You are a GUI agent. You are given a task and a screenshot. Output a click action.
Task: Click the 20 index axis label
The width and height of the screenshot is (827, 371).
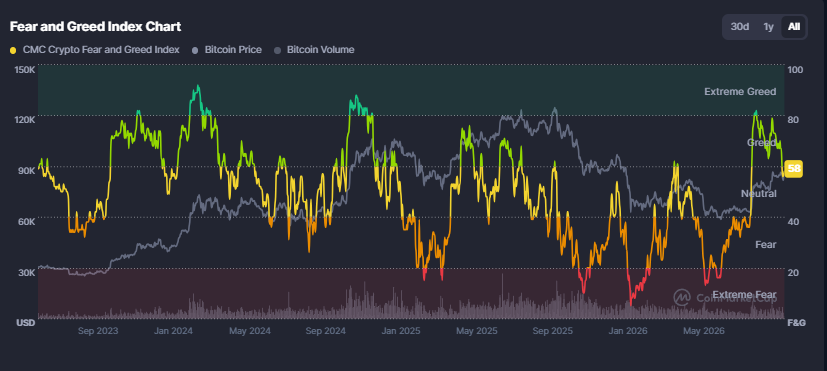[x=792, y=272]
